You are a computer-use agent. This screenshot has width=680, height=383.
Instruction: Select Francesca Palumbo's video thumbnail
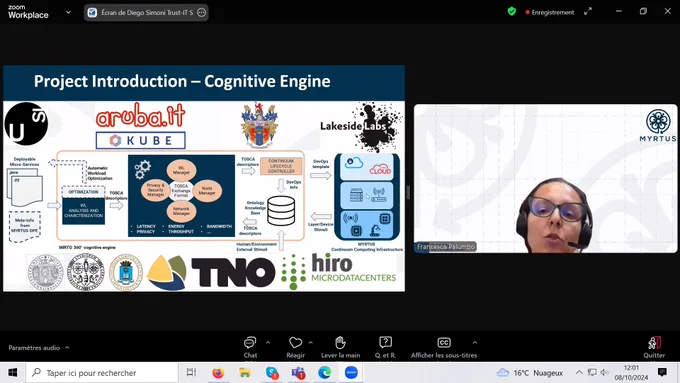(545, 178)
